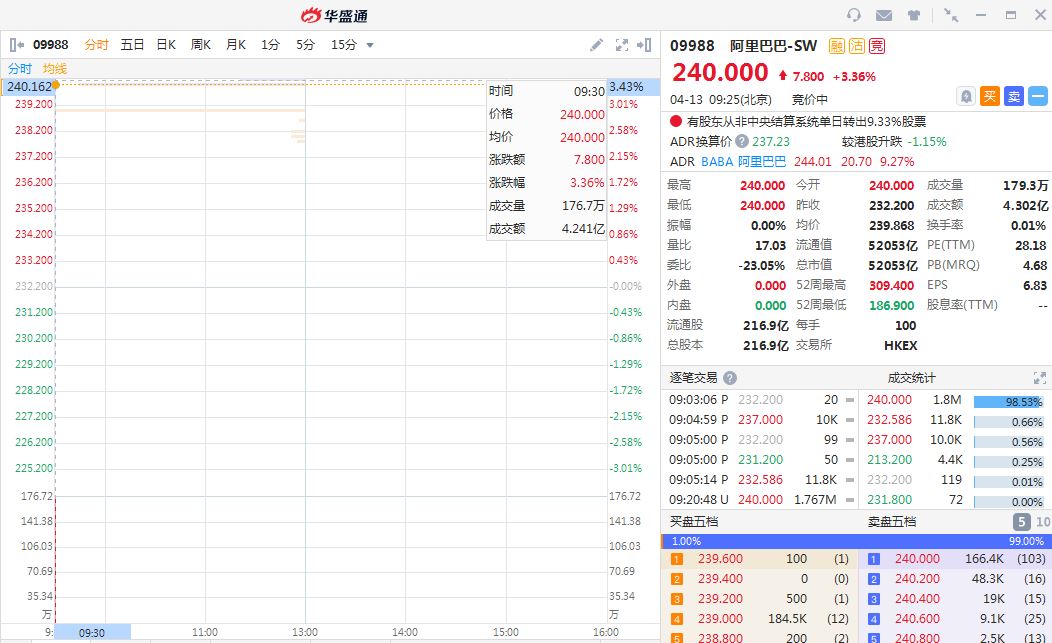Switch to 日K chart tab
This screenshot has height=643, width=1052.
[166, 45]
